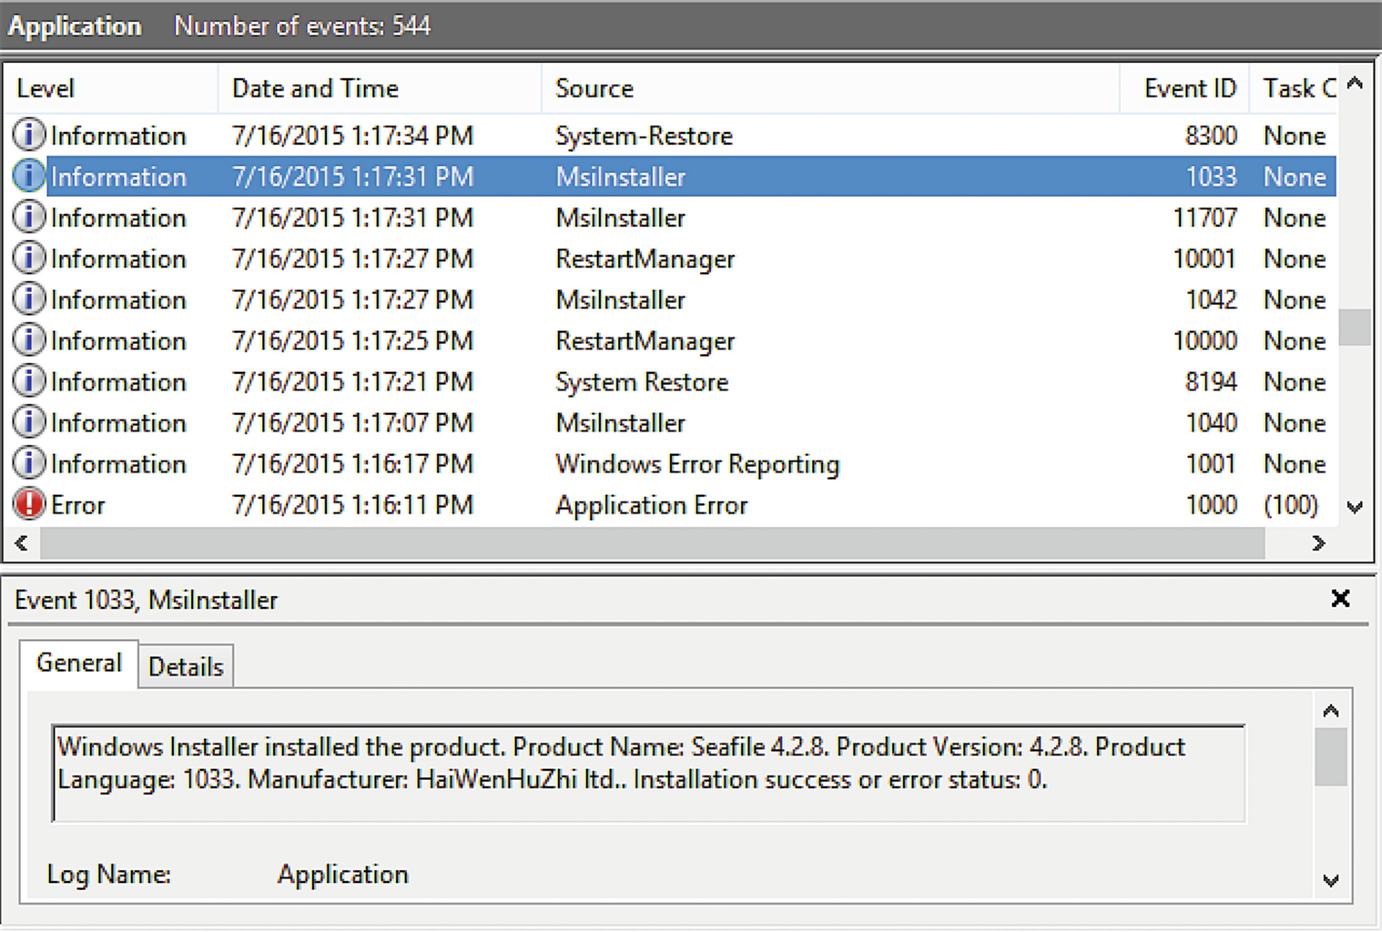This screenshot has height=932, width=1382.
Task: Click the Task C column header
Action: [1294, 88]
